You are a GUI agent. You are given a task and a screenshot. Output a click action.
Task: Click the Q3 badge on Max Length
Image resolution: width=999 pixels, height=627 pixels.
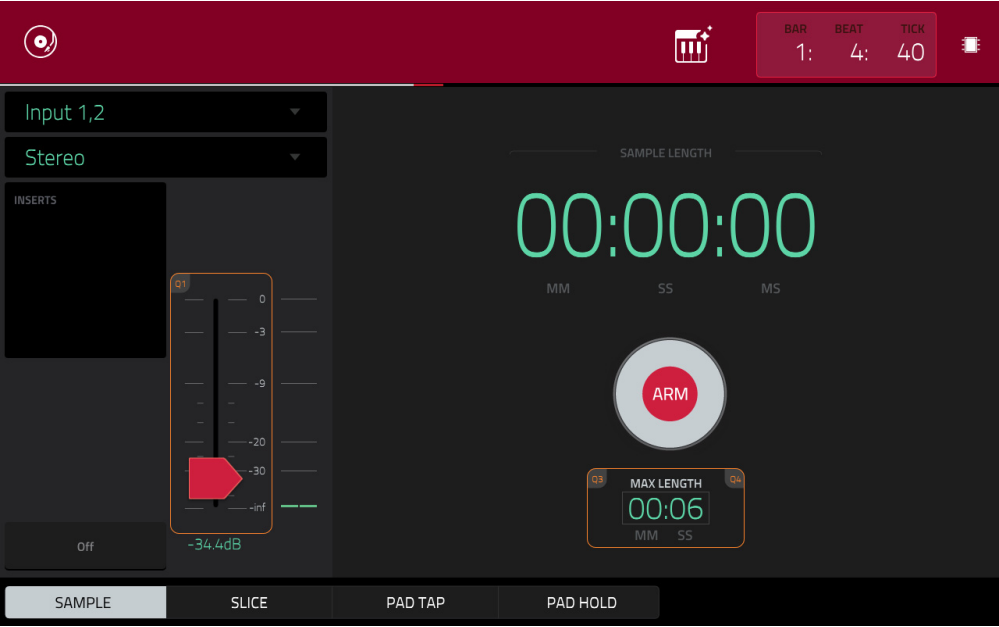(597, 479)
